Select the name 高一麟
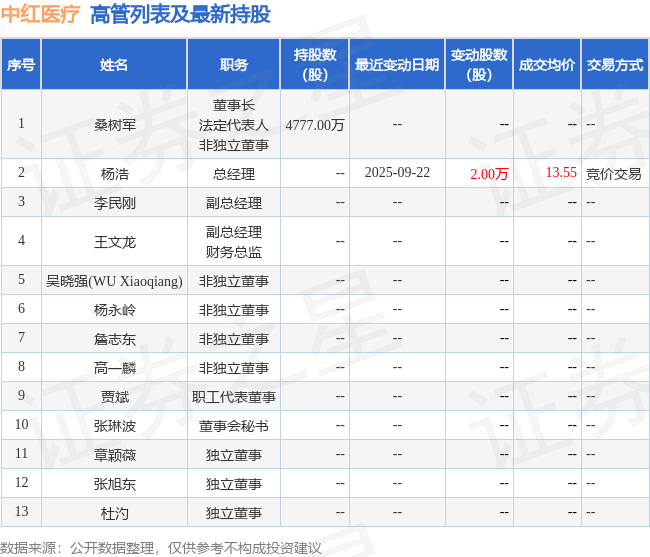This screenshot has height=557, width=650. (x=114, y=368)
